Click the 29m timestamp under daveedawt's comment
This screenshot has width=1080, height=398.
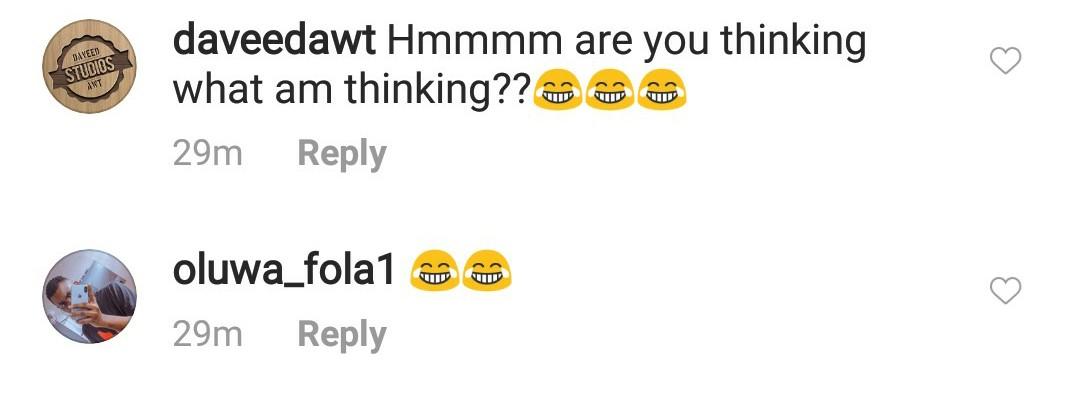[x=207, y=154]
